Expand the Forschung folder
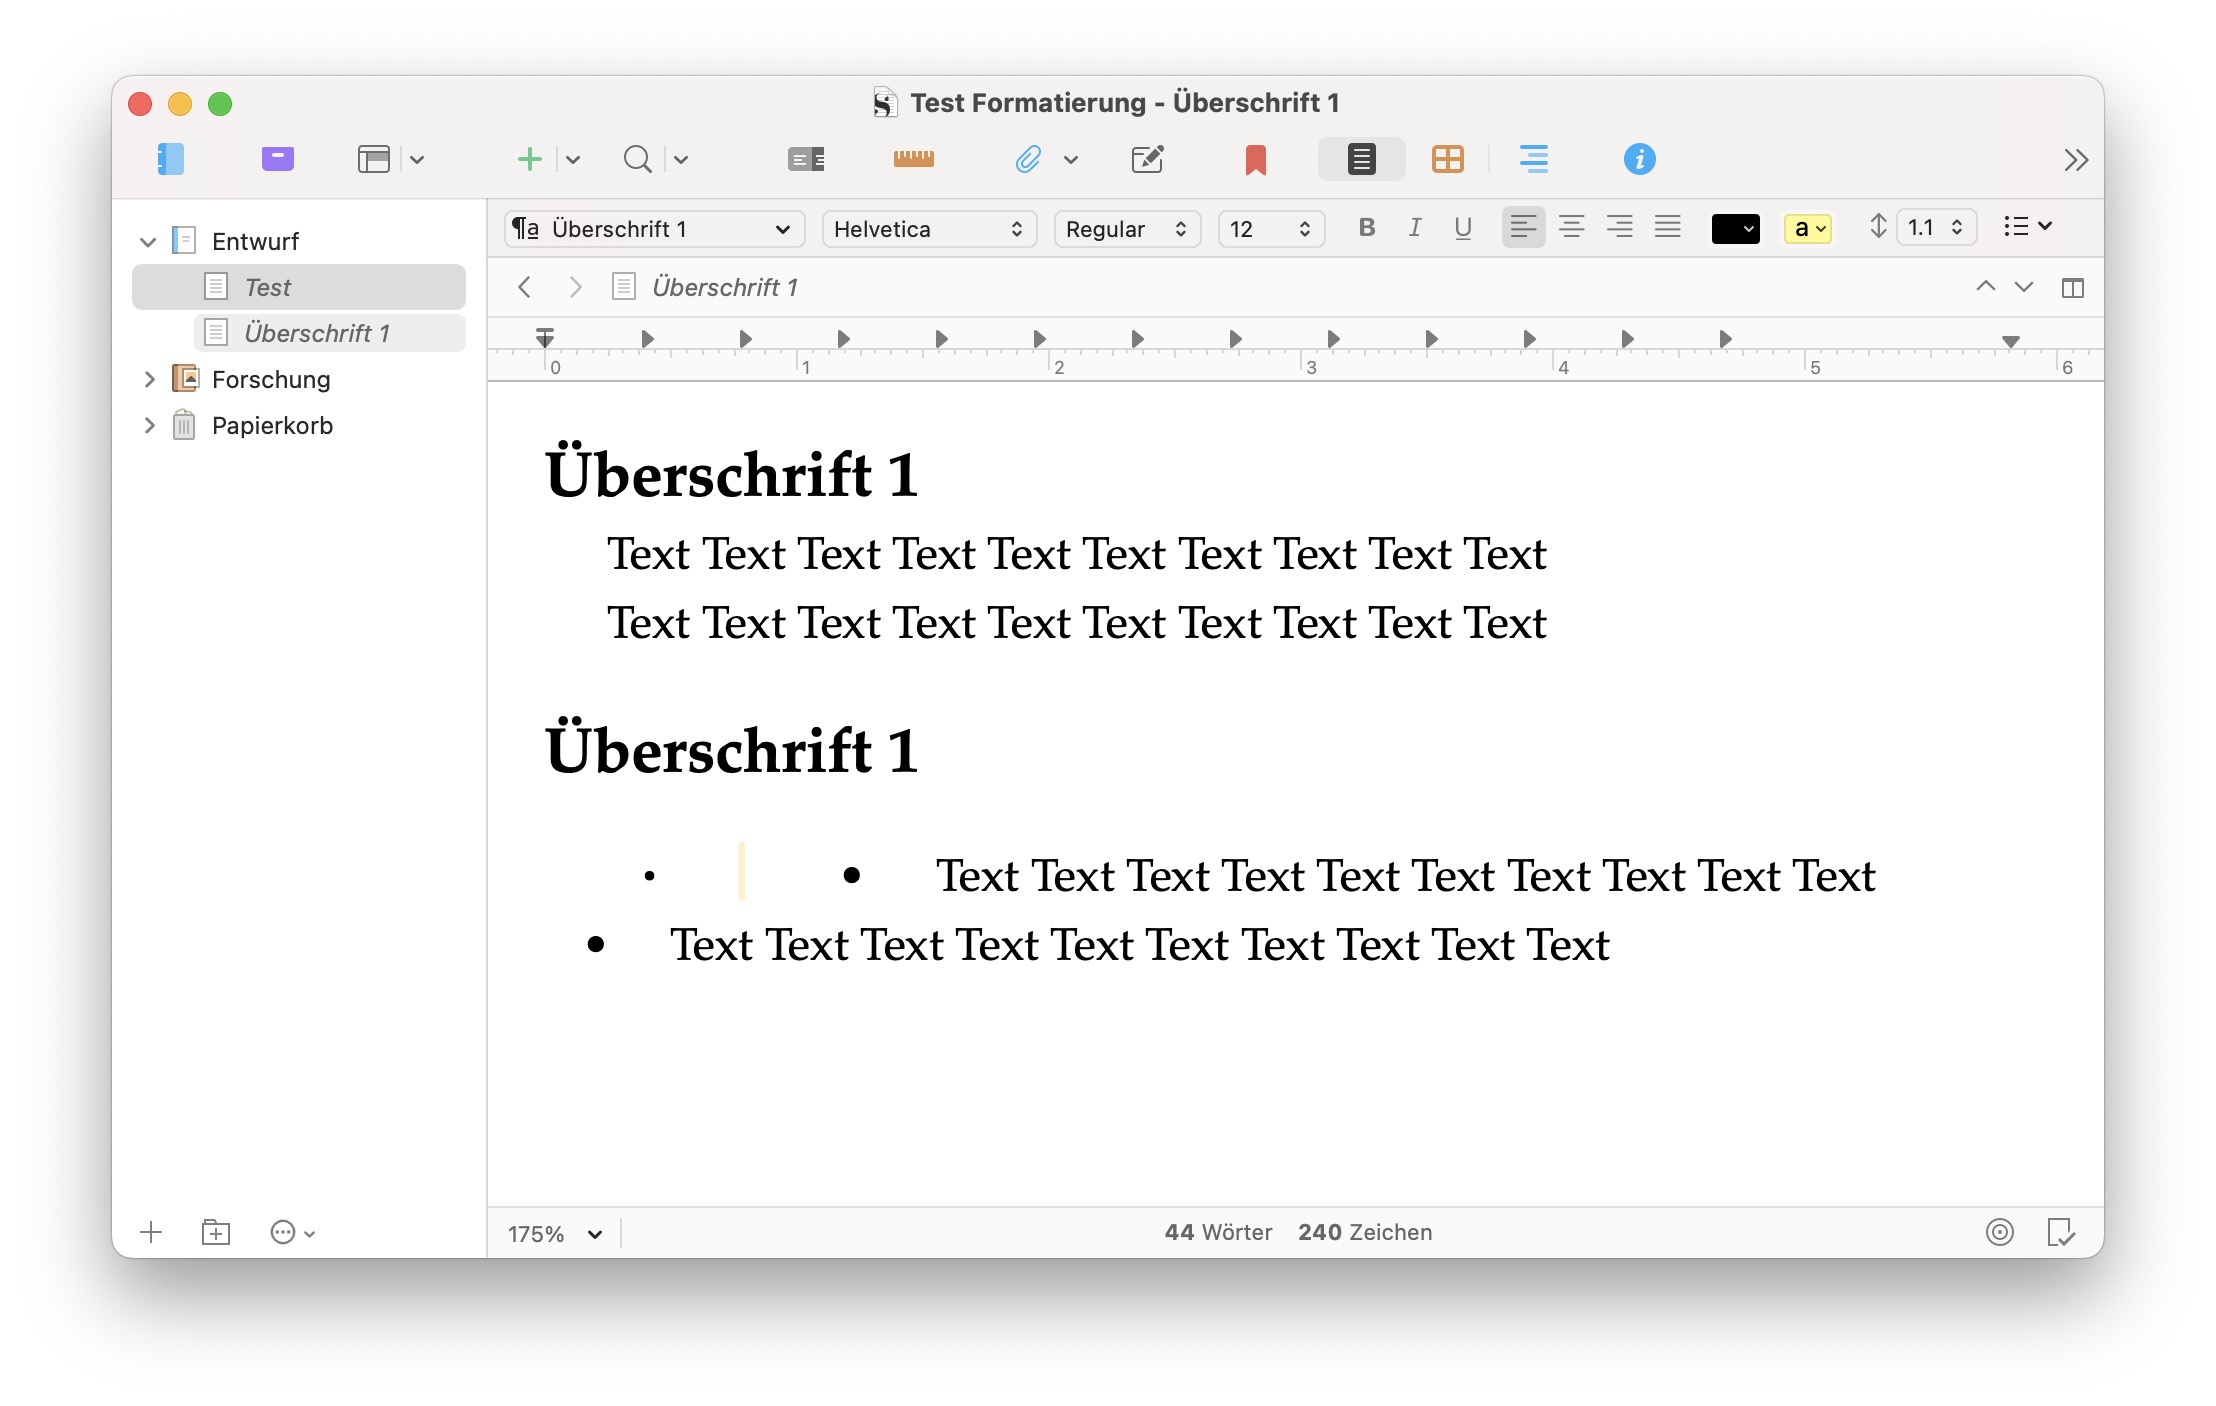This screenshot has width=2216, height=1406. pyautogui.click(x=149, y=379)
